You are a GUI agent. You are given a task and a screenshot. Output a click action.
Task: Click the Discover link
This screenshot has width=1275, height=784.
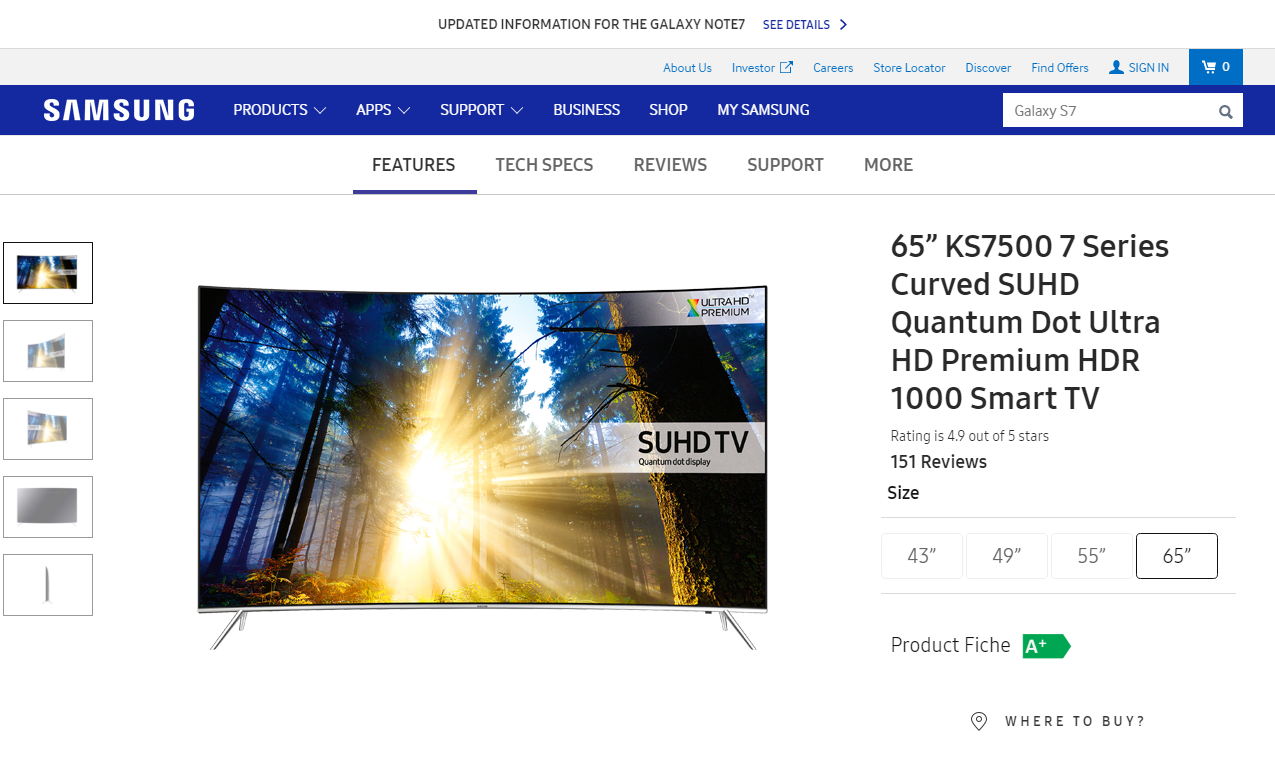click(988, 68)
